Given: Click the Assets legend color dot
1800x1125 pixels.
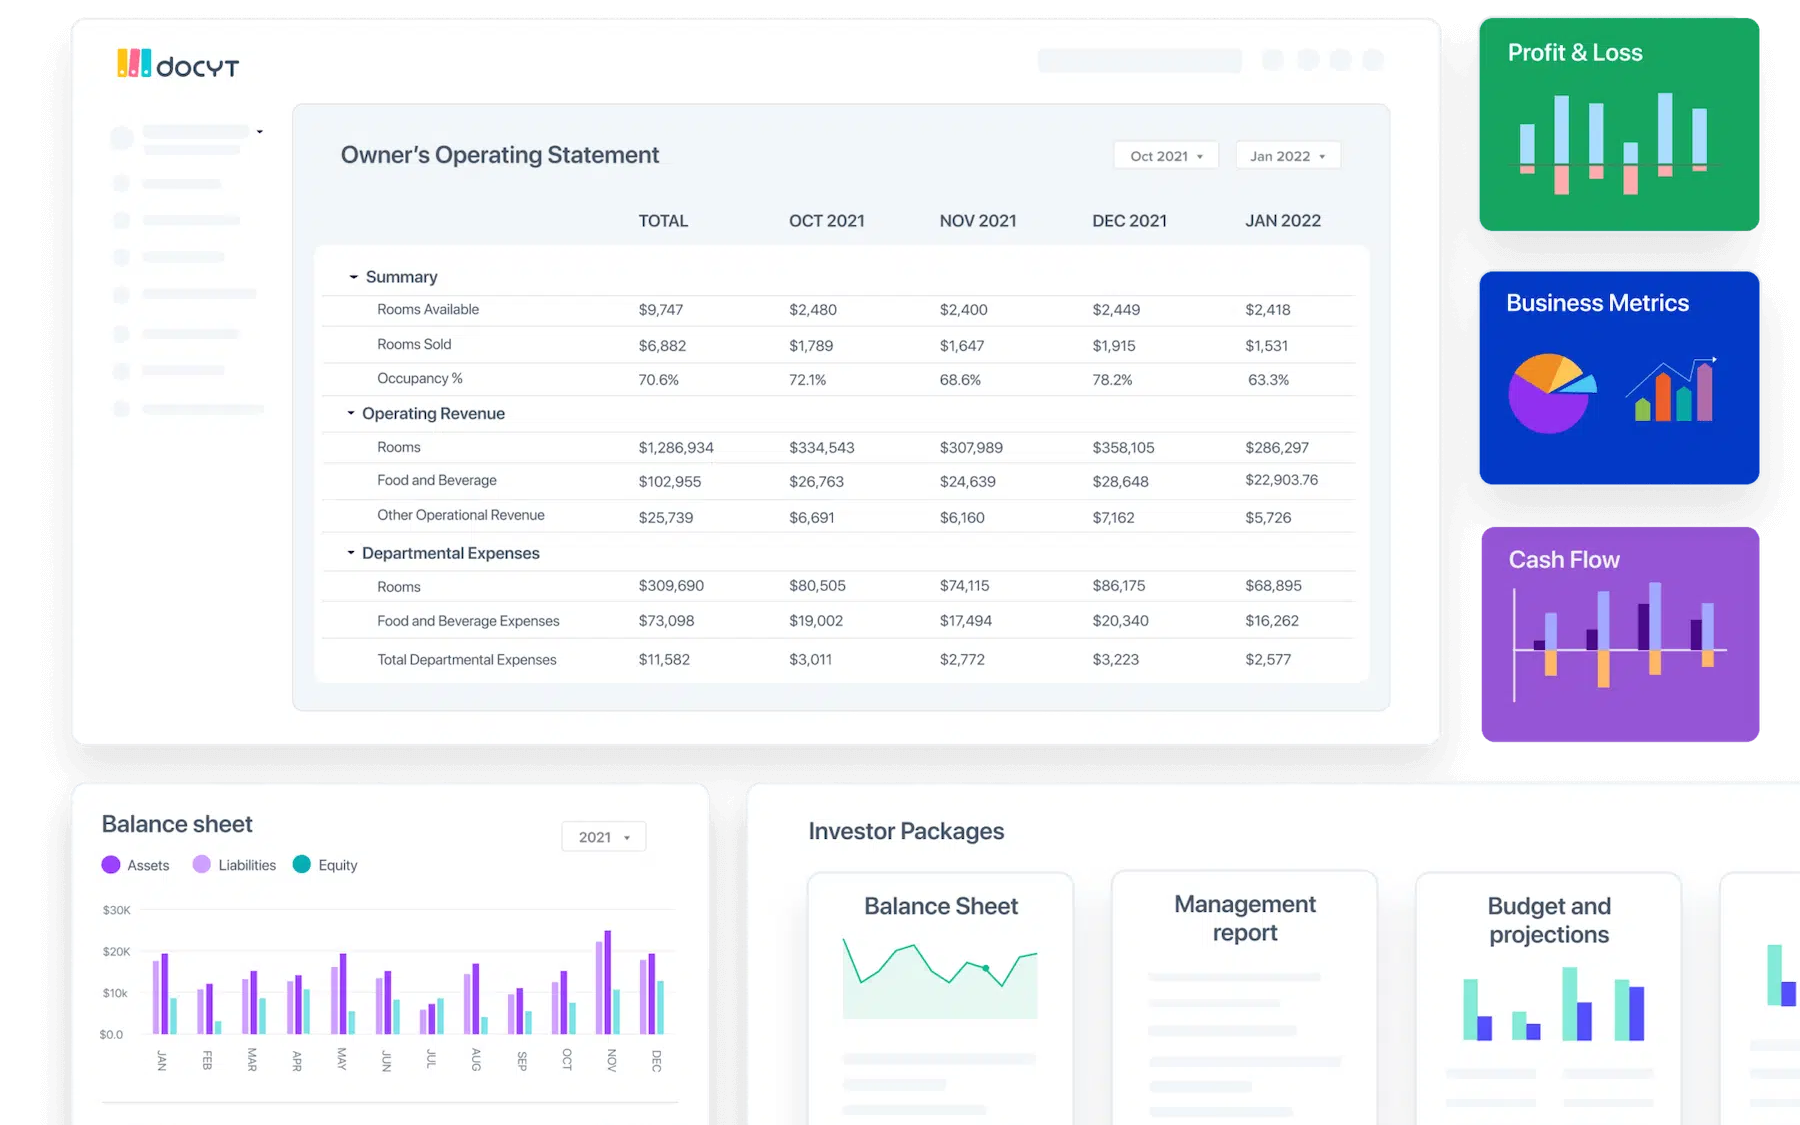Looking at the screenshot, I should pos(111,865).
